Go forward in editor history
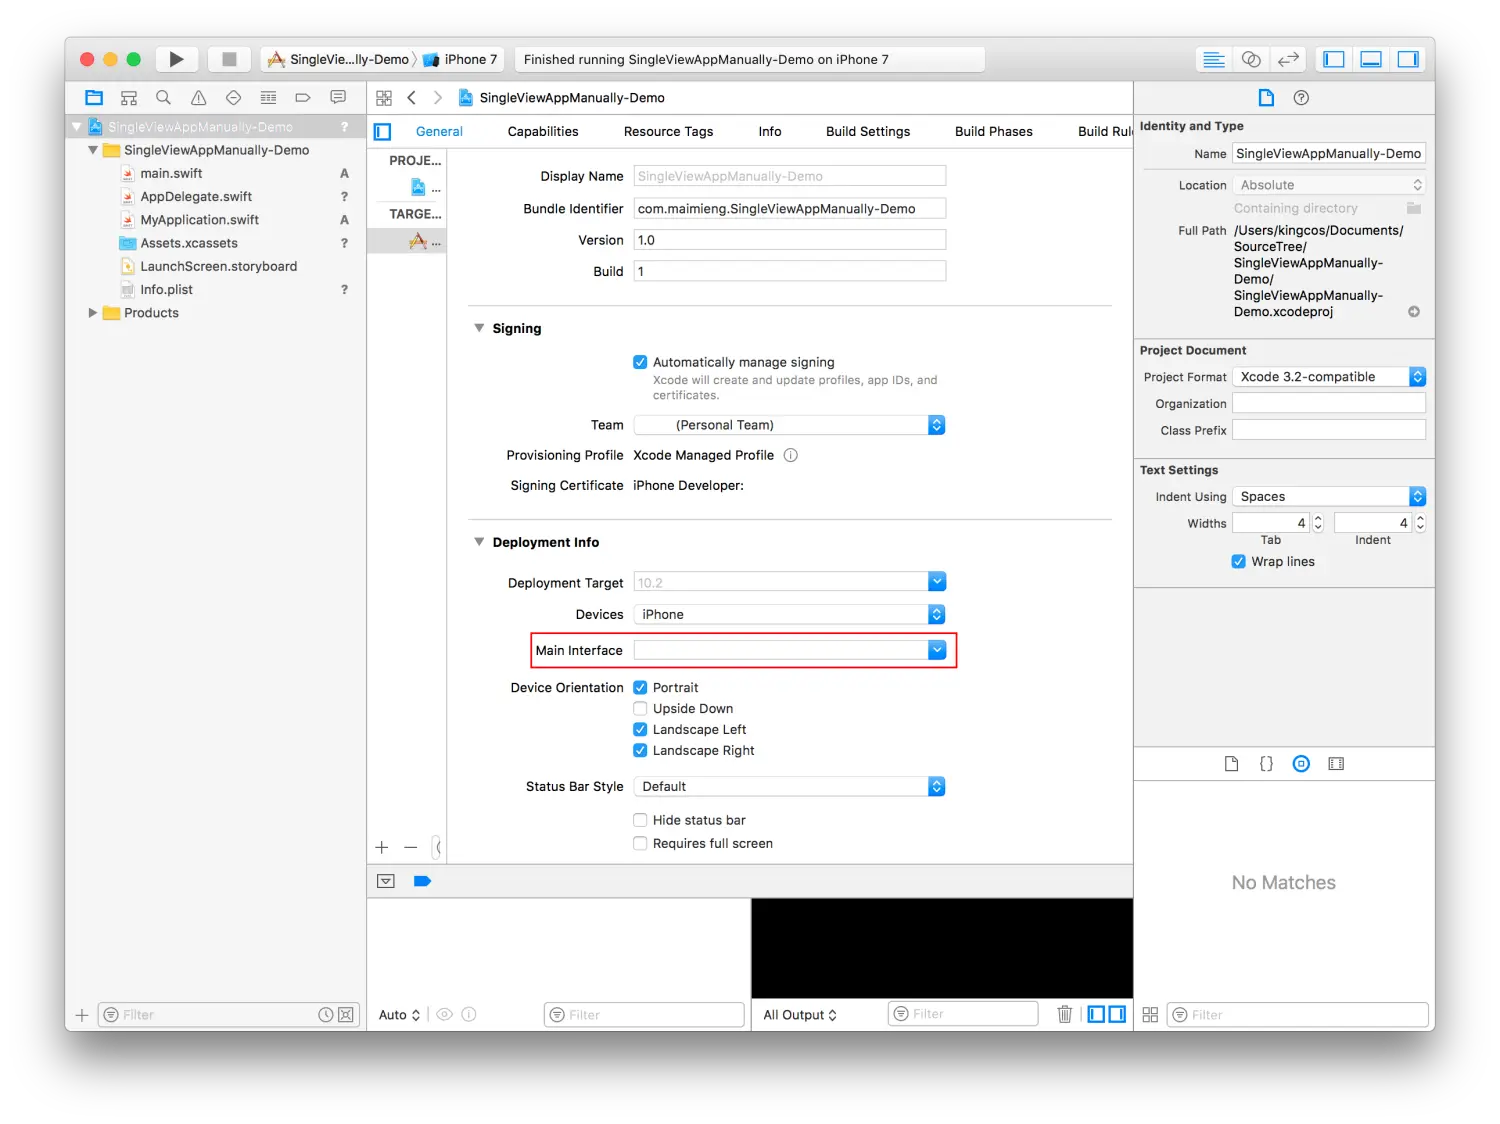1500x1124 pixels. coord(437,97)
